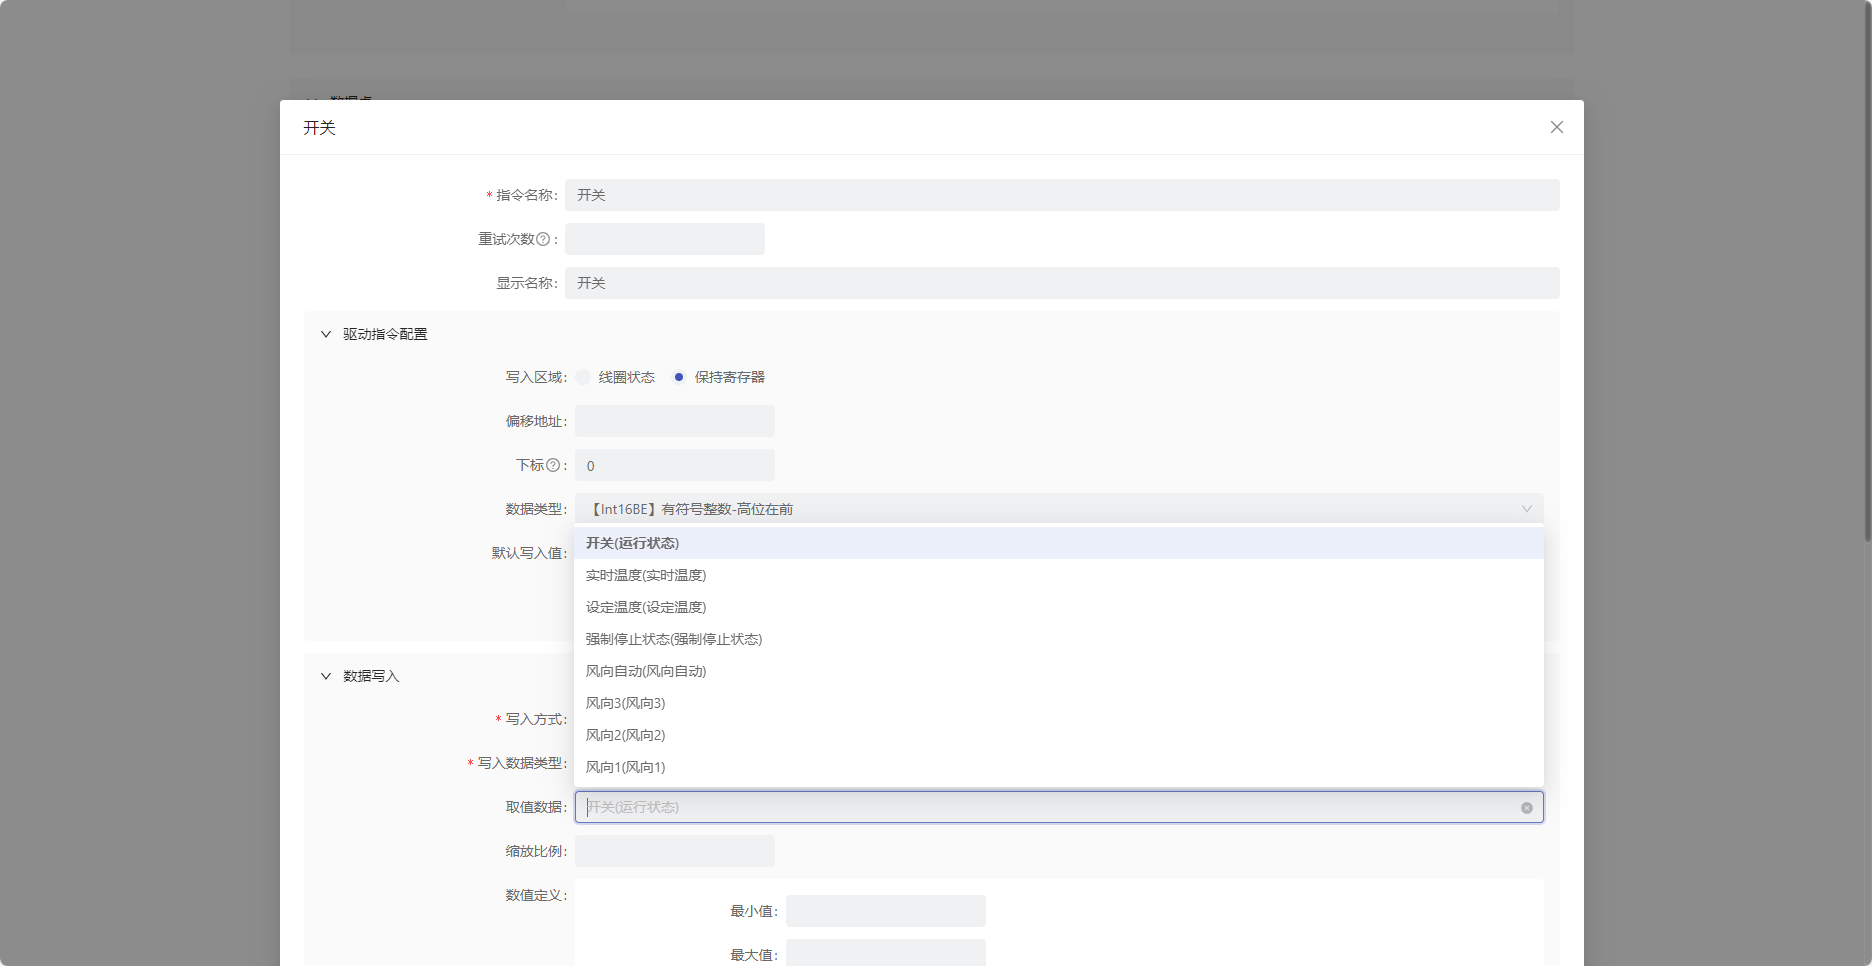Click the 重试次数 input field
Viewport: 1872px width, 966px height.
[665, 239]
